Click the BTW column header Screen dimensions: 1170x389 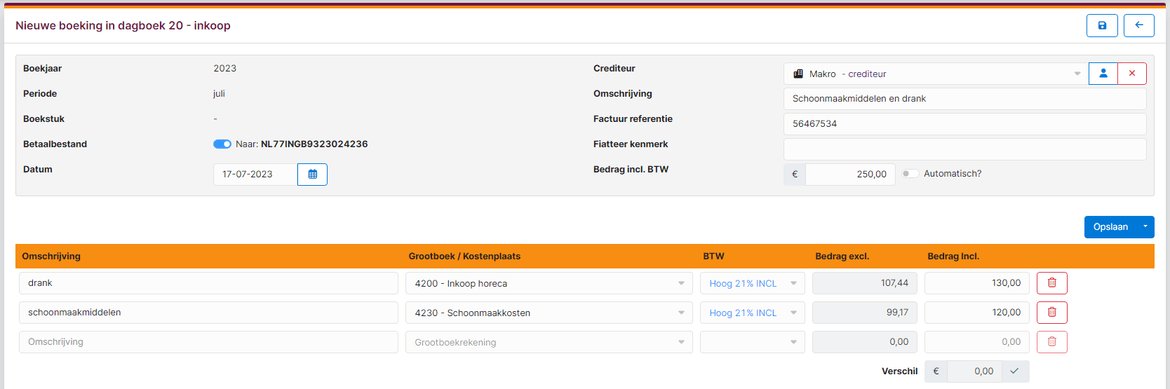(713, 256)
